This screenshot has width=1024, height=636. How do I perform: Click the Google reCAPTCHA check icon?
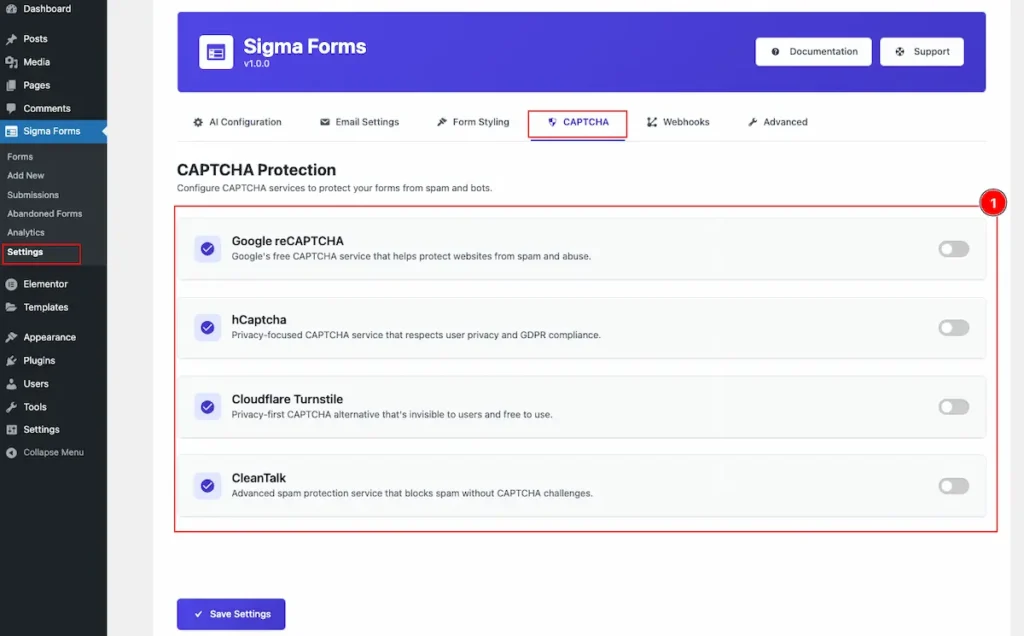[x=208, y=249]
